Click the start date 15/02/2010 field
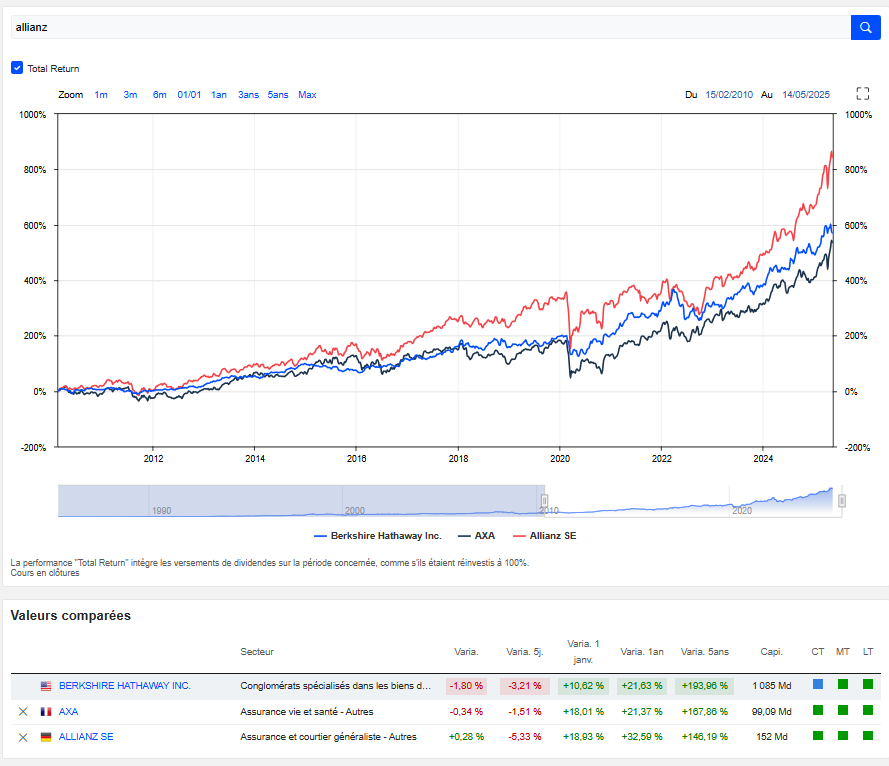The height and width of the screenshot is (766, 889). (x=729, y=95)
